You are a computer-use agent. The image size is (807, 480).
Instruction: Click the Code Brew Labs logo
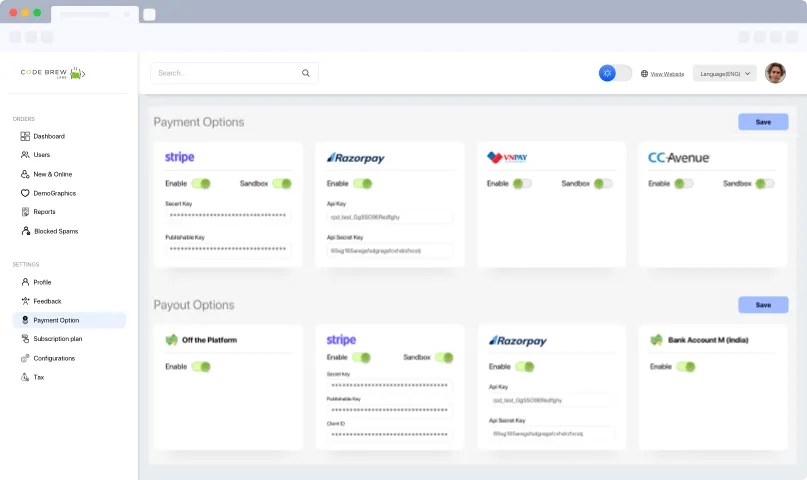pyautogui.click(x=52, y=73)
